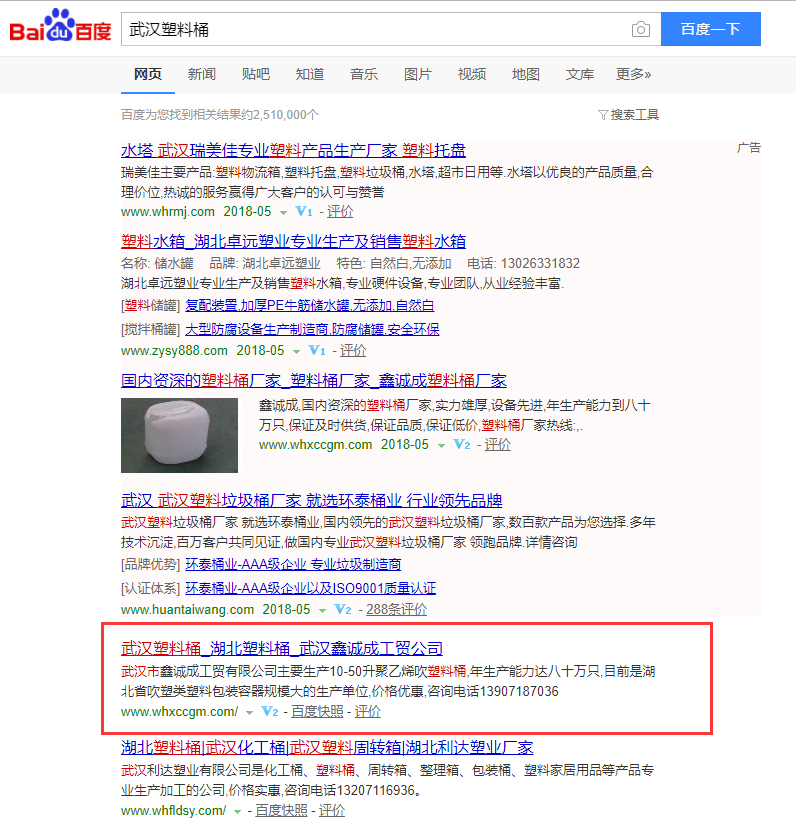This screenshot has width=796, height=826.
Task: Open result 武汉塑料垃圾桶厂家 就选环泰桶业
Action: point(312,500)
